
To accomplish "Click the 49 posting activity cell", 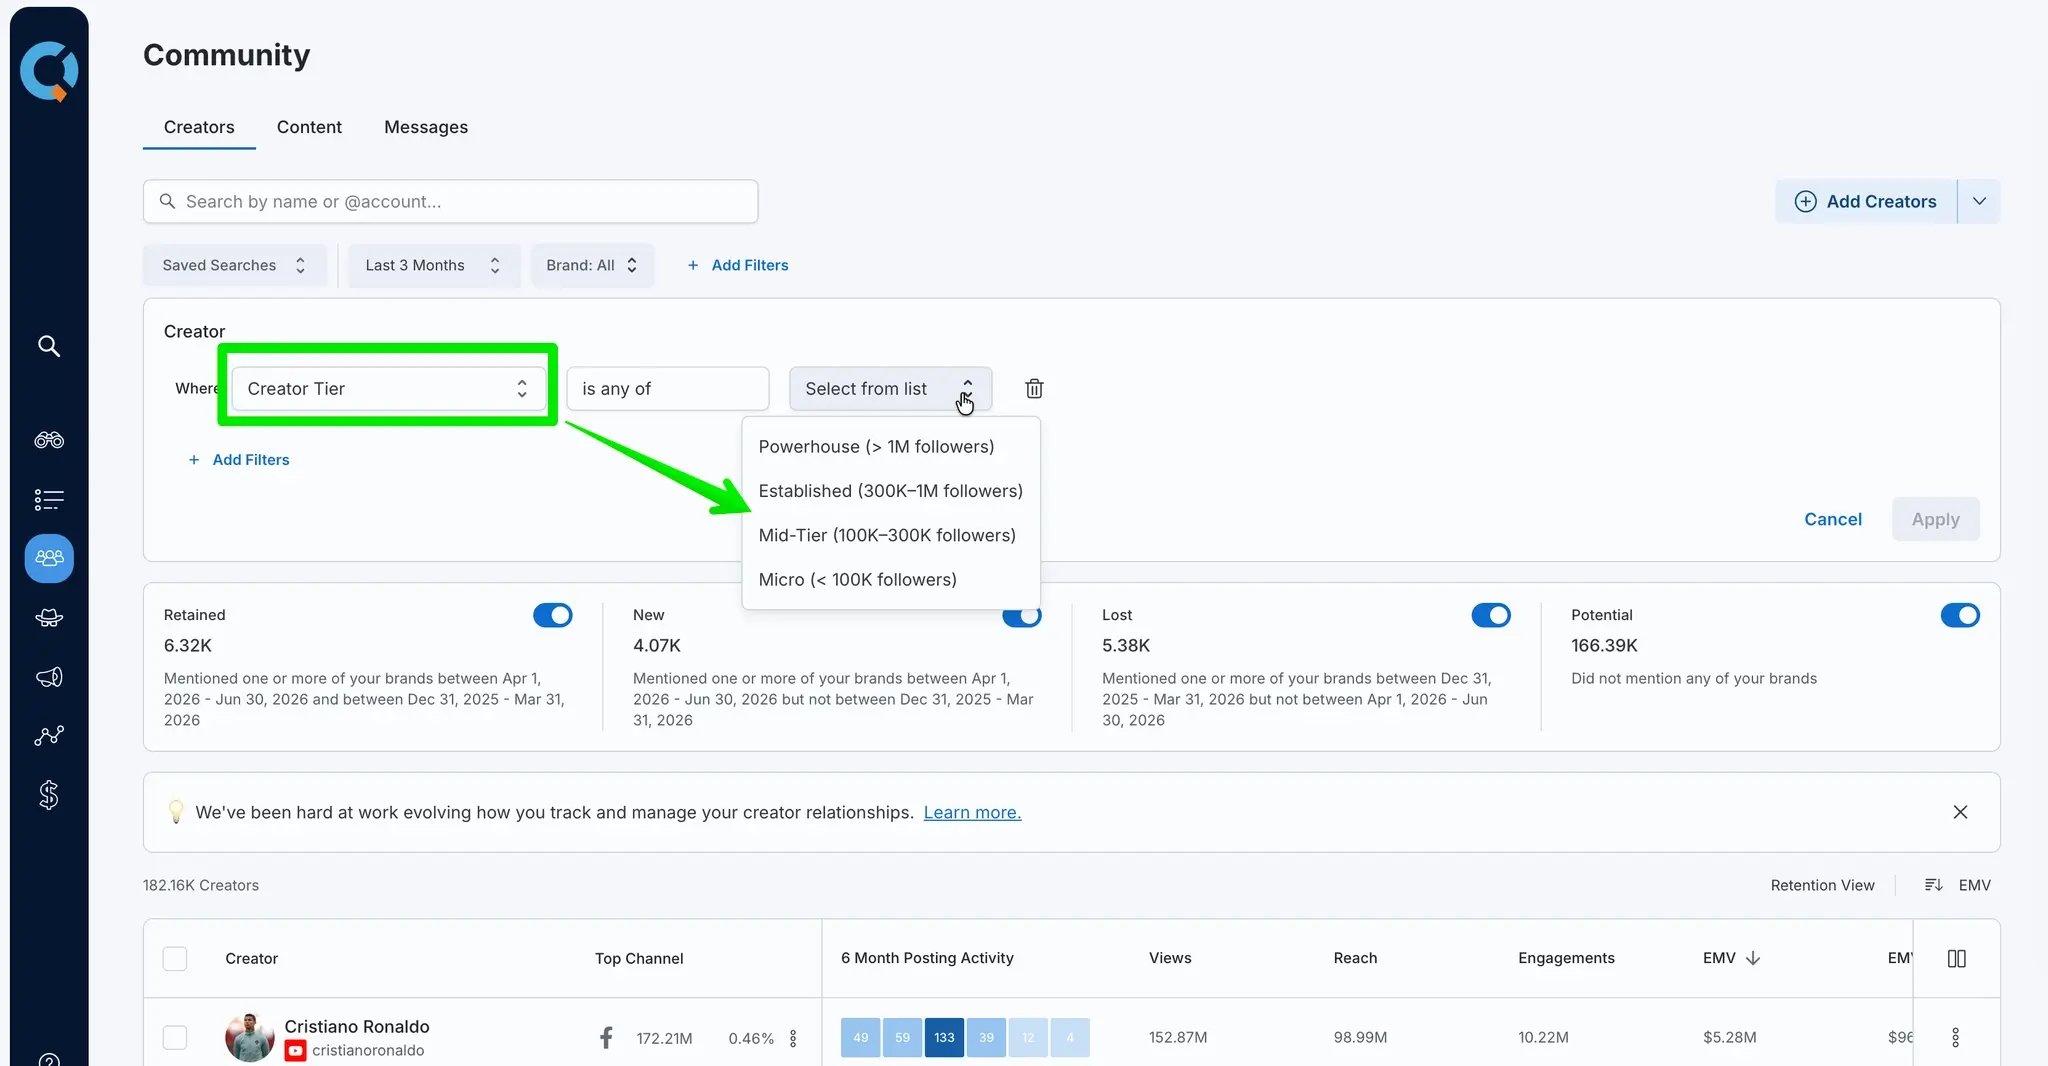I will (860, 1037).
